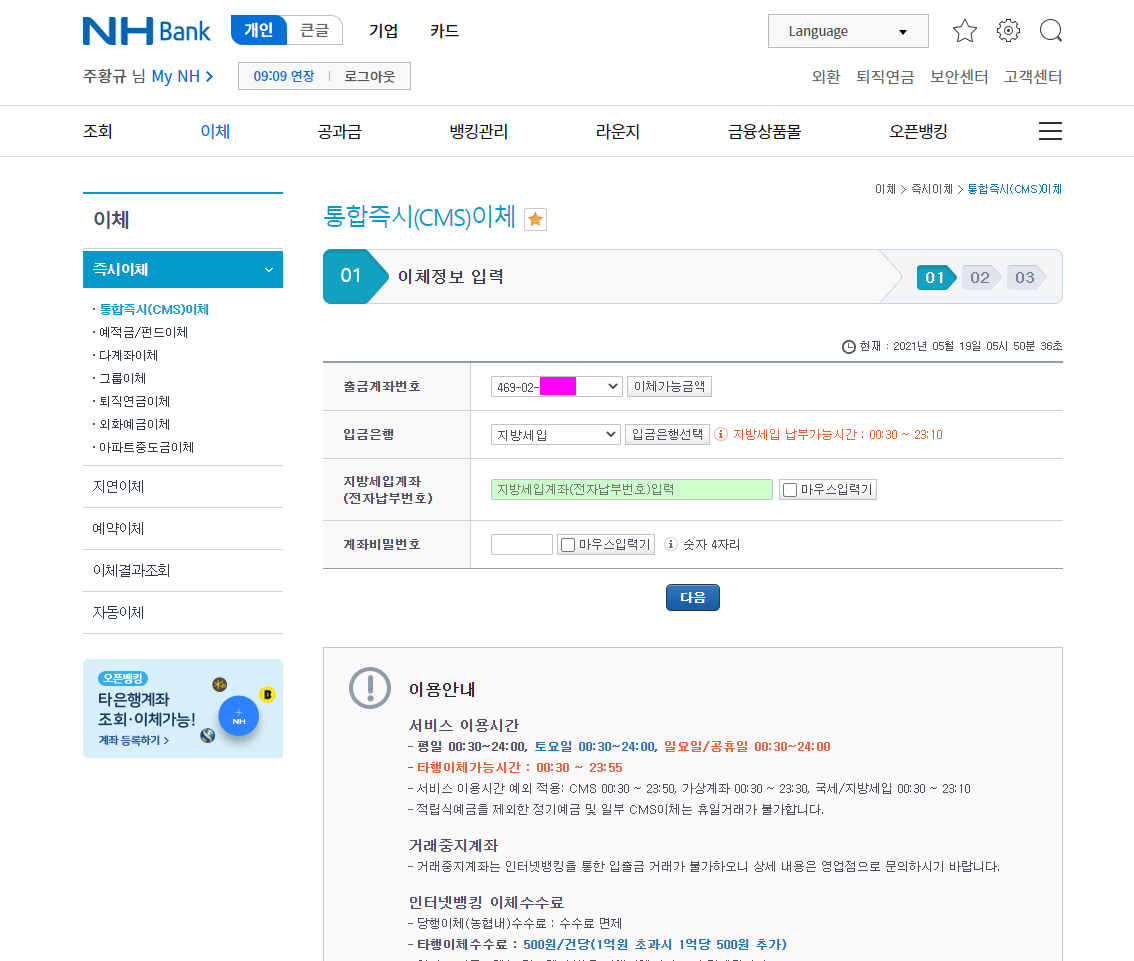Open the 오픈뱅킹 menu
The width and height of the screenshot is (1134, 961).
click(917, 131)
